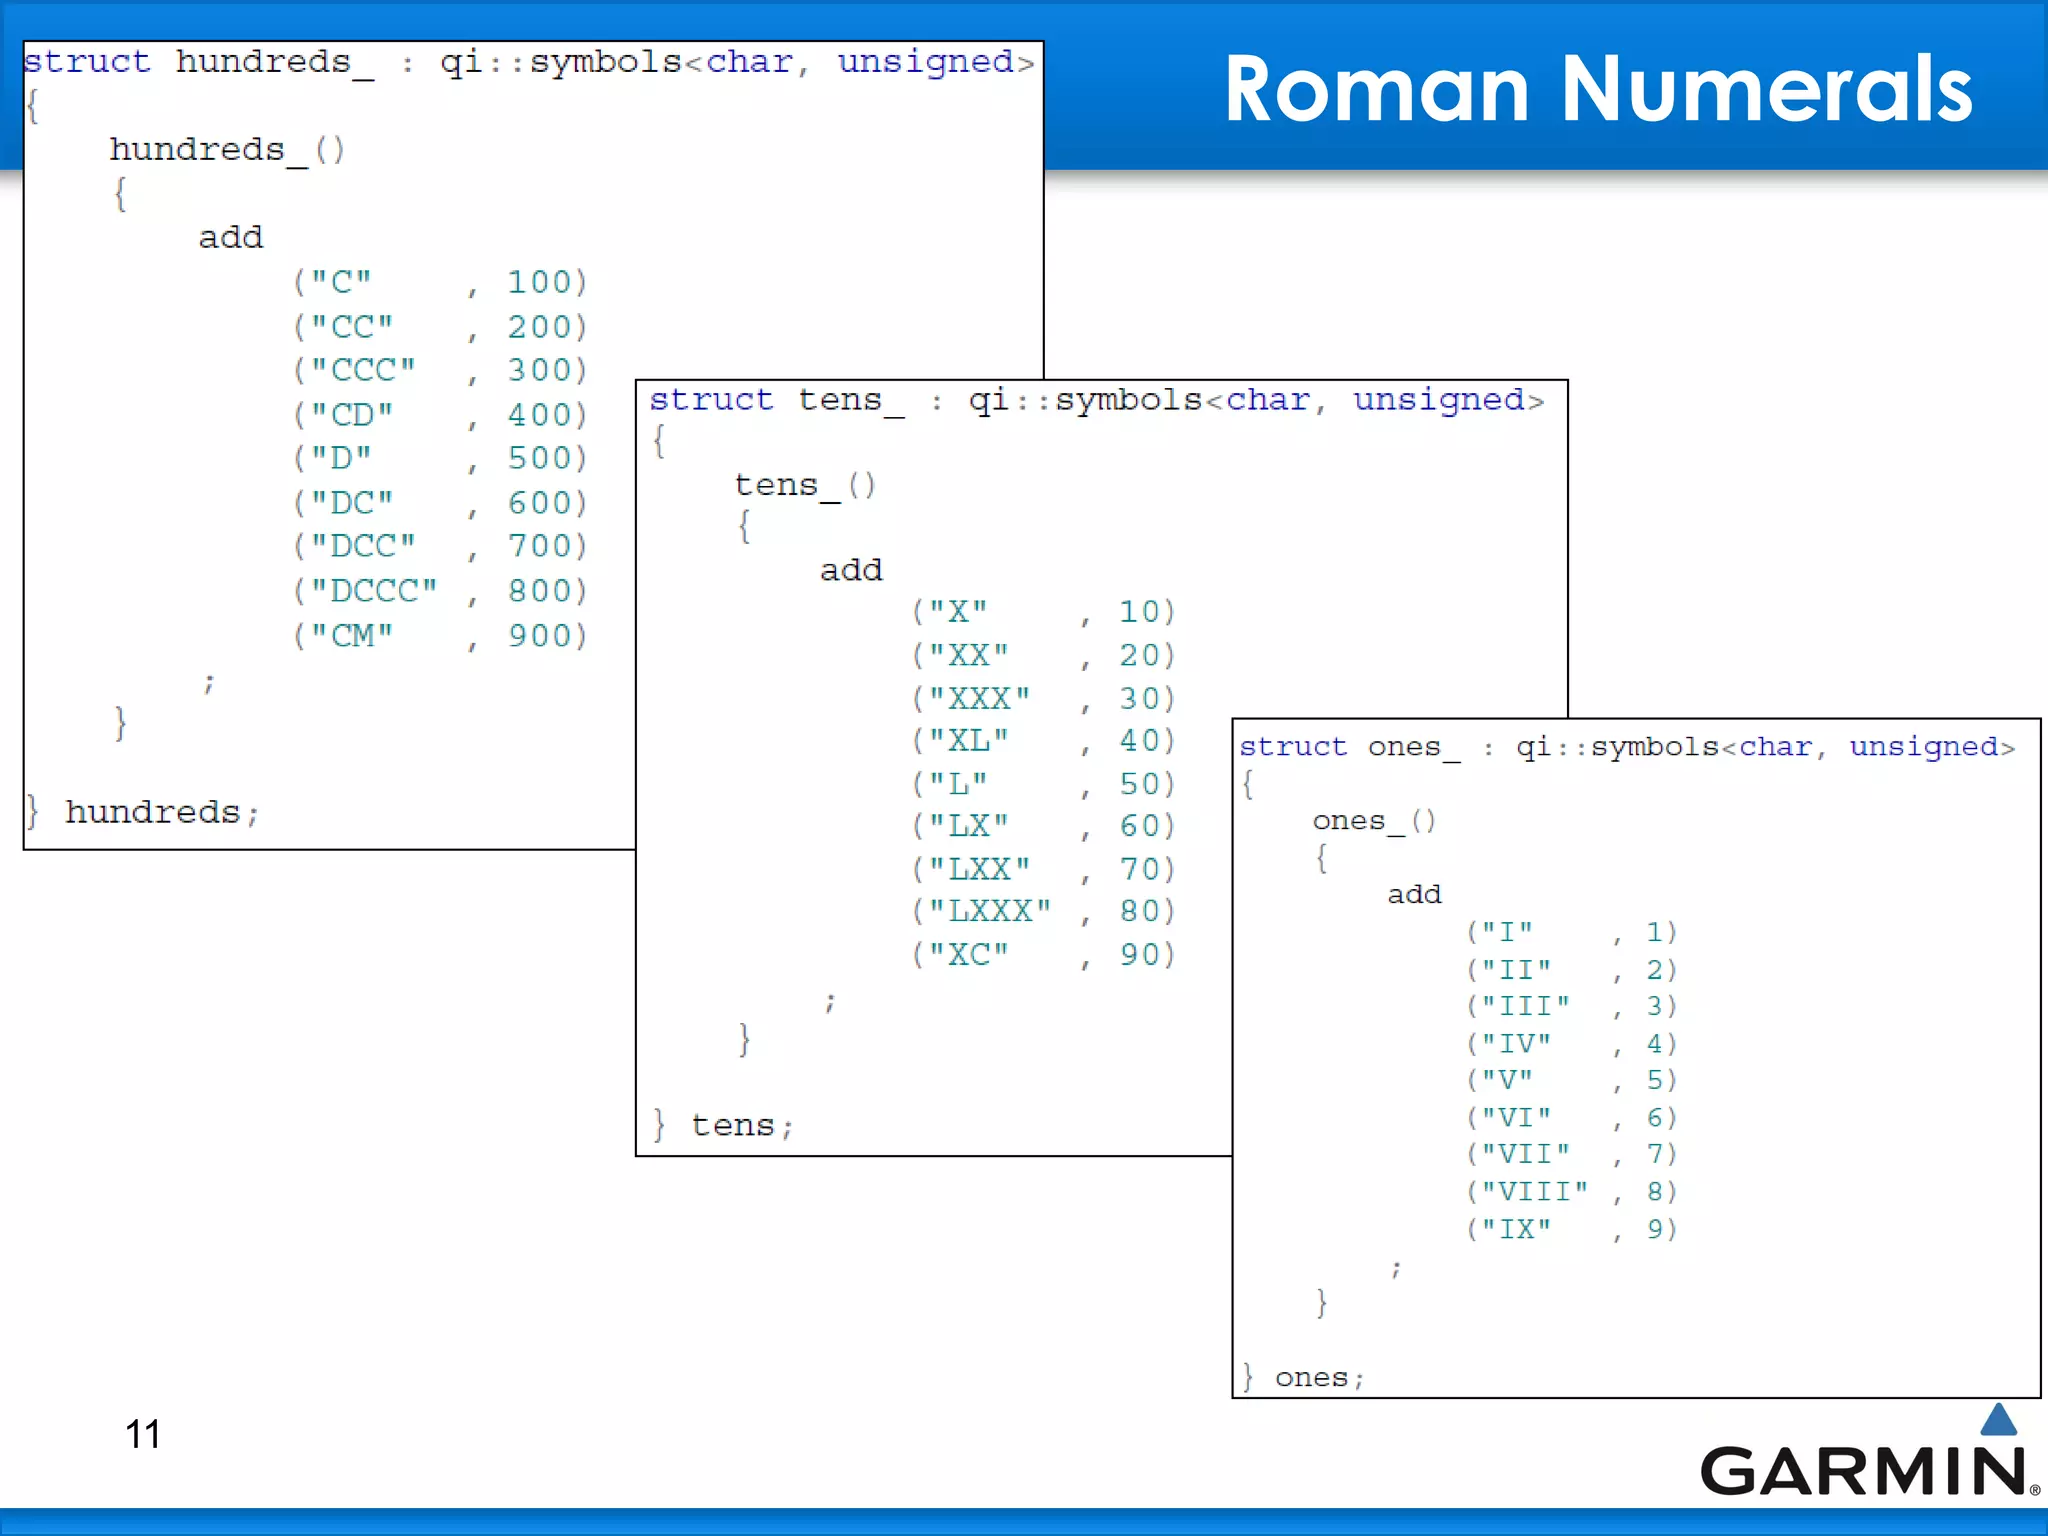Select the ("XXX", 30) entry
The width and height of the screenshot is (2048, 1536).
point(1043,698)
